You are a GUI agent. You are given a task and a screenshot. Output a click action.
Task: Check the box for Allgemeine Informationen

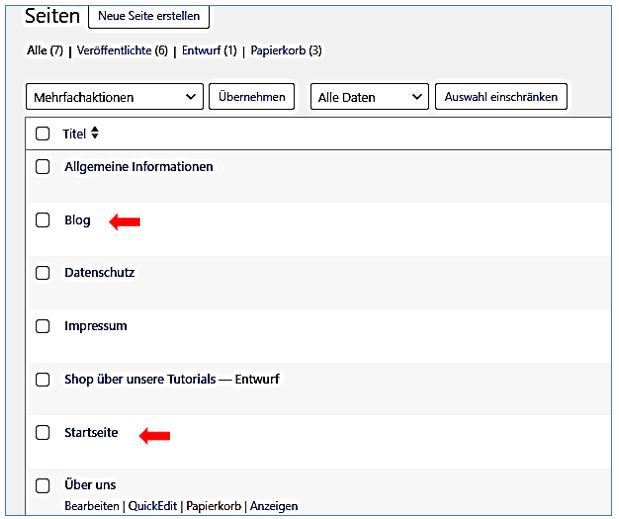pos(42,167)
